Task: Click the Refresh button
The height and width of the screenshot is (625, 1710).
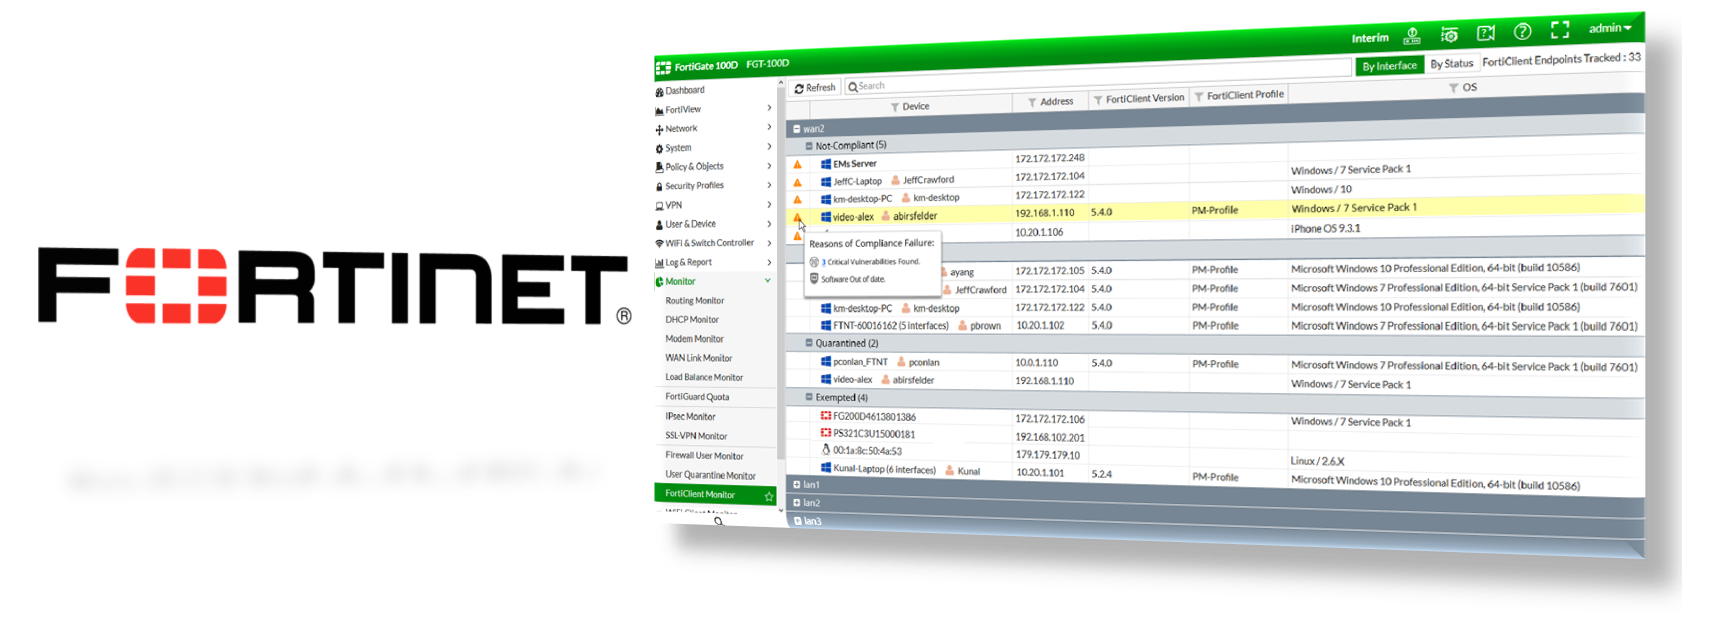Action: tap(815, 88)
